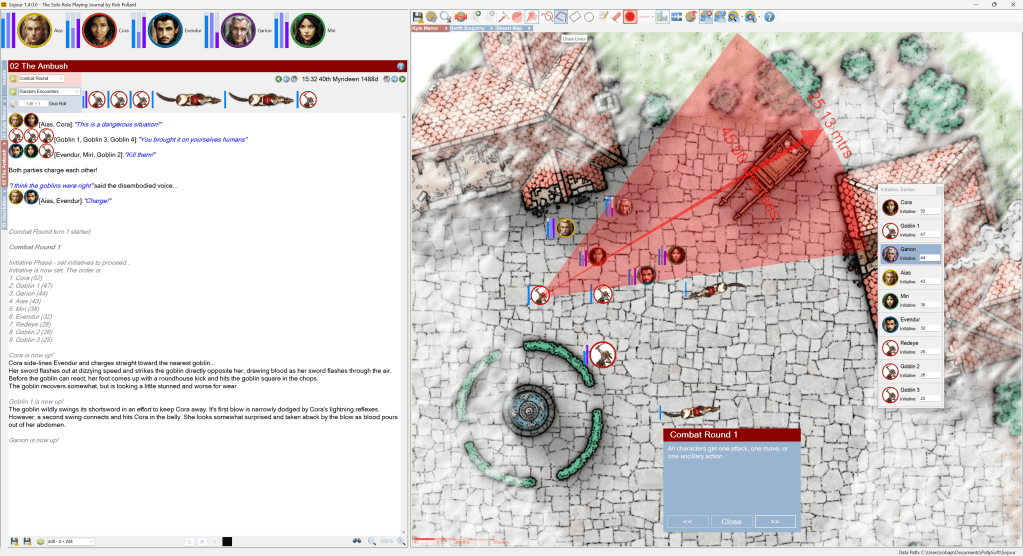Select Garion in the Initiative Tracker list
Viewport: 1023px width, 556px height.
click(x=910, y=254)
